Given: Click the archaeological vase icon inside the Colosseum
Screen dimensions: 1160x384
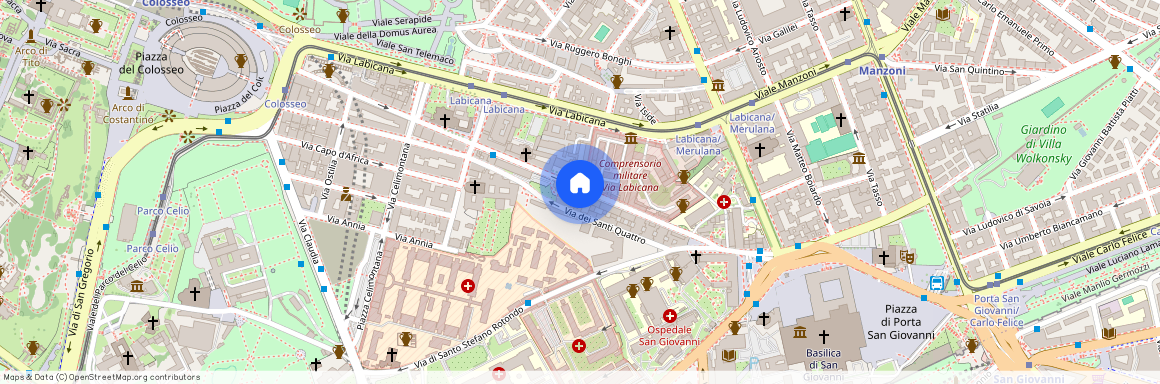Looking at the screenshot, I should [241, 60].
